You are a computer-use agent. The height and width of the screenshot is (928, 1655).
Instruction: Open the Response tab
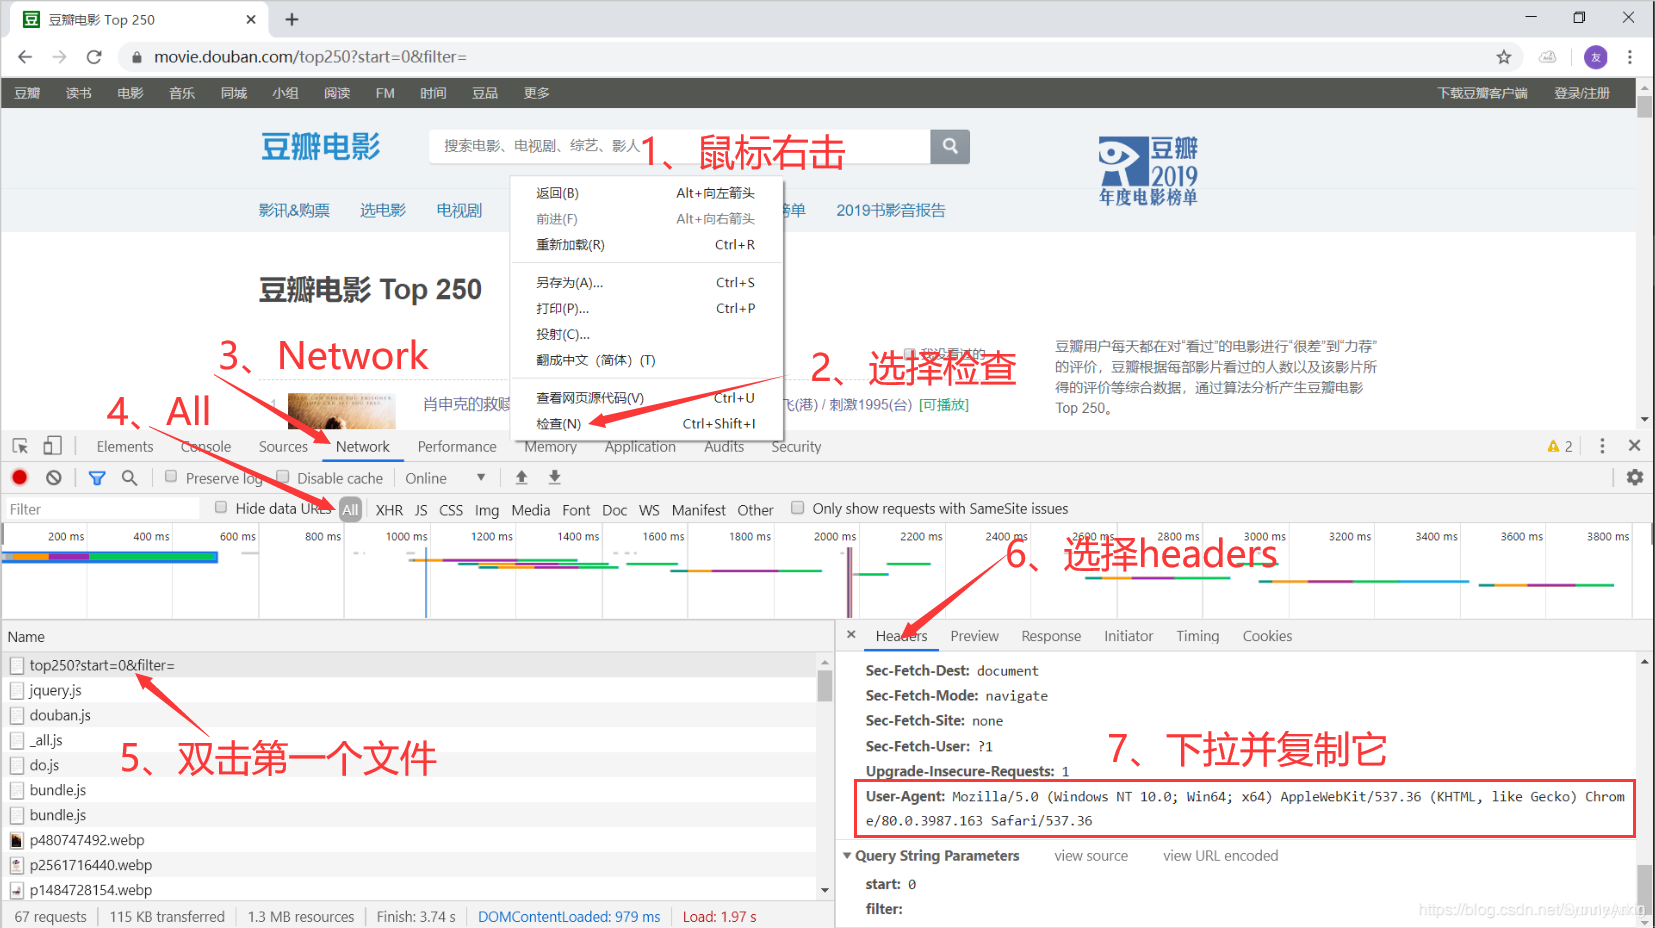[1051, 636]
